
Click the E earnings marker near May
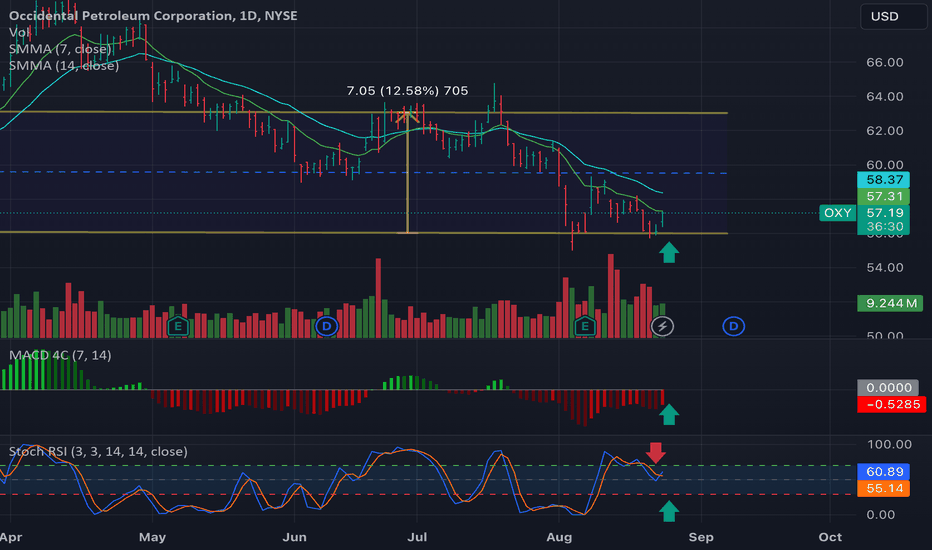click(178, 326)
